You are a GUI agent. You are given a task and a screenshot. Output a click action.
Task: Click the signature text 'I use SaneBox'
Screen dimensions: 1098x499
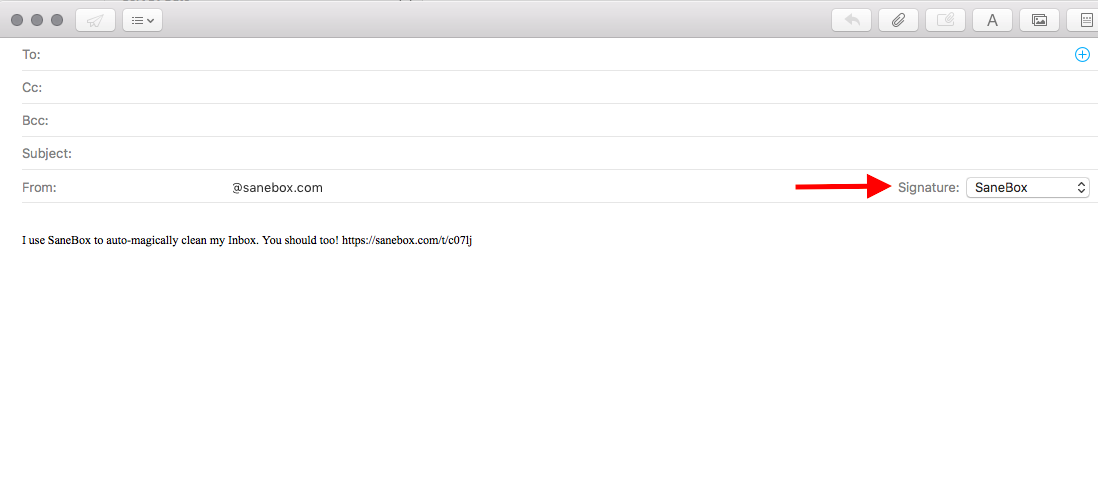coord(60,241)
